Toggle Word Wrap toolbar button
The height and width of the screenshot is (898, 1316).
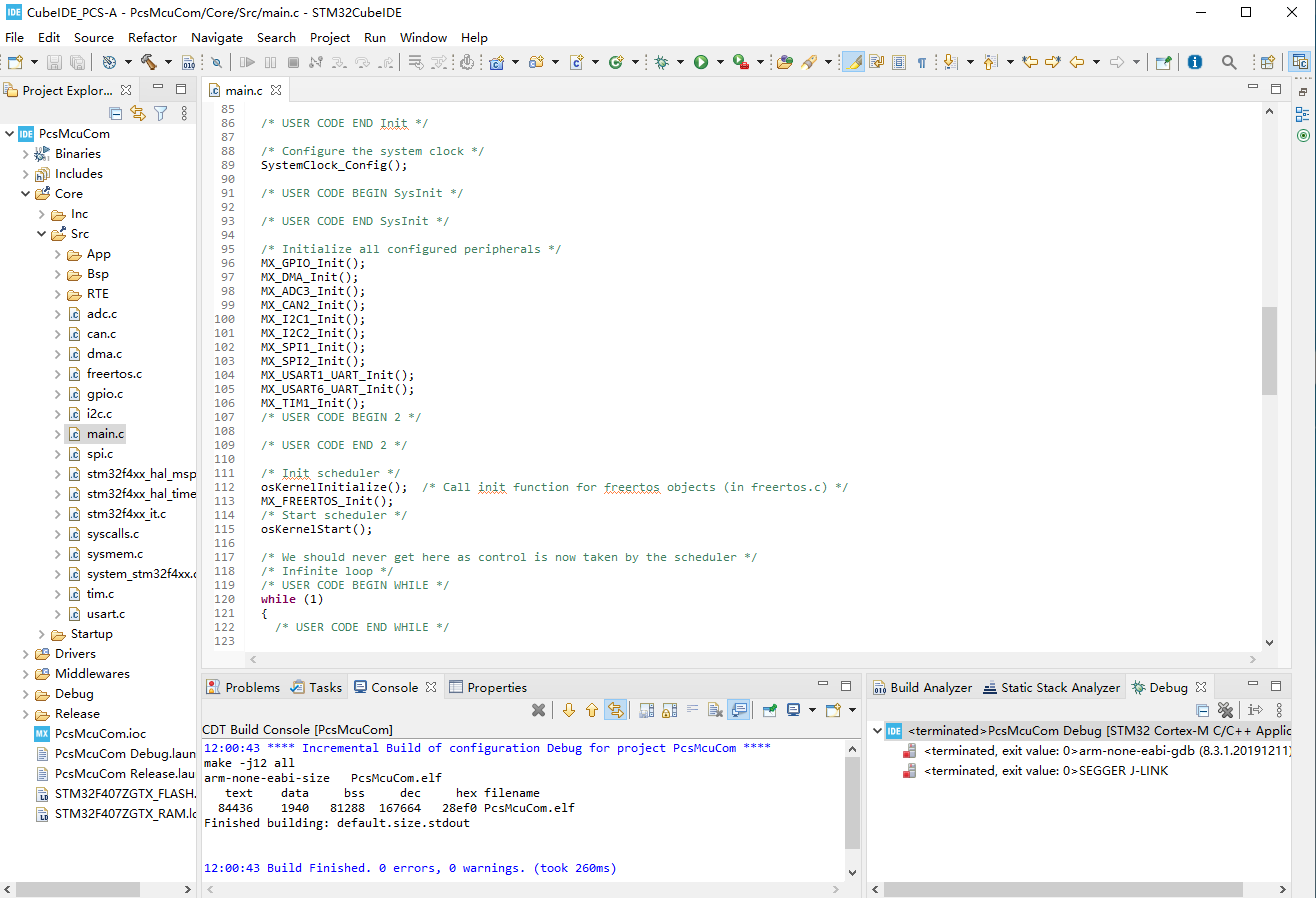click(876, 62)
